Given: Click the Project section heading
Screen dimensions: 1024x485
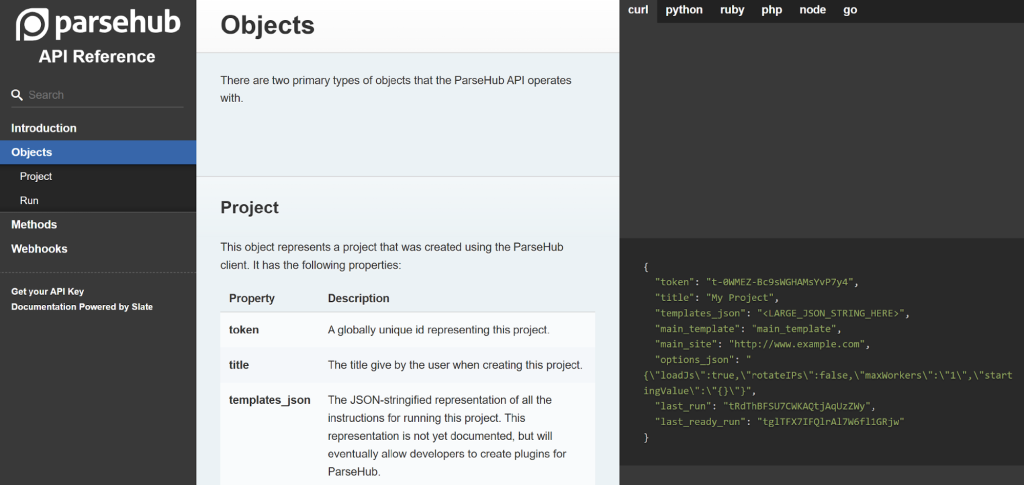Looking at the screenshot, I should [249, 208].
